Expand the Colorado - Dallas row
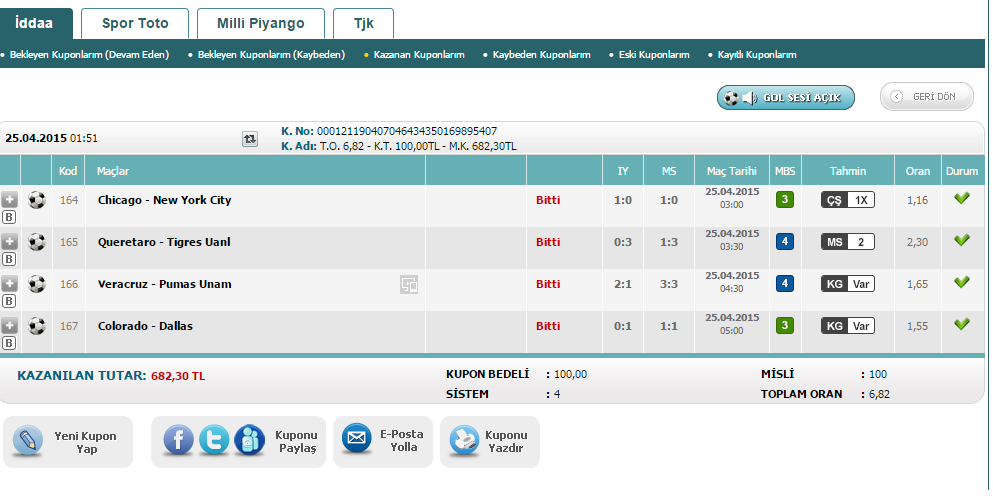 [9, 326]
